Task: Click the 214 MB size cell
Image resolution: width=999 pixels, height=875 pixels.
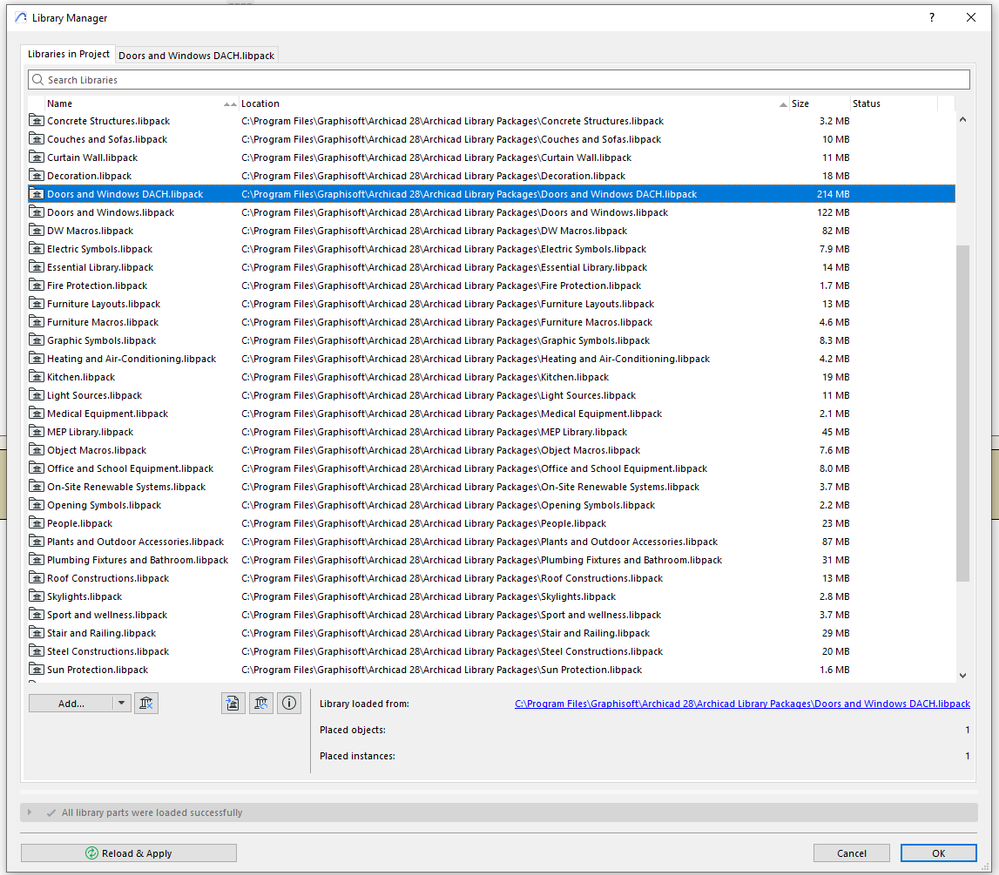Action: [833, 194]
